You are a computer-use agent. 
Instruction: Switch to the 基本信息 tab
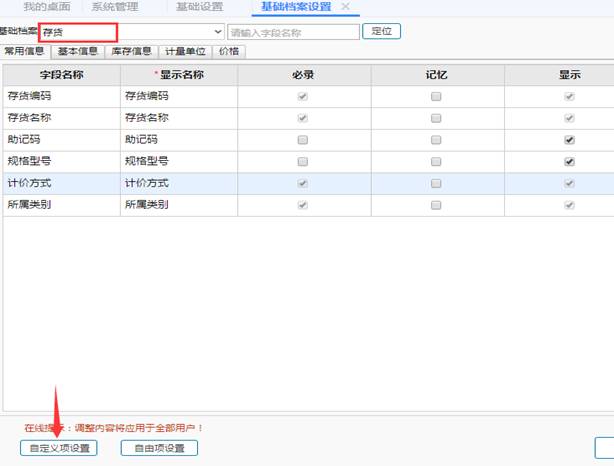click(77, 51)
